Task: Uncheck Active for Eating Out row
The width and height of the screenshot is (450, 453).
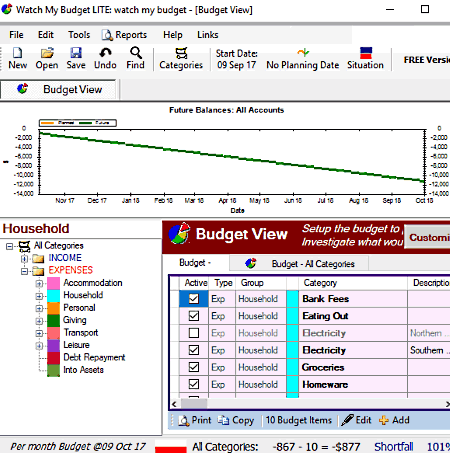Action: (x=194, y=316)
